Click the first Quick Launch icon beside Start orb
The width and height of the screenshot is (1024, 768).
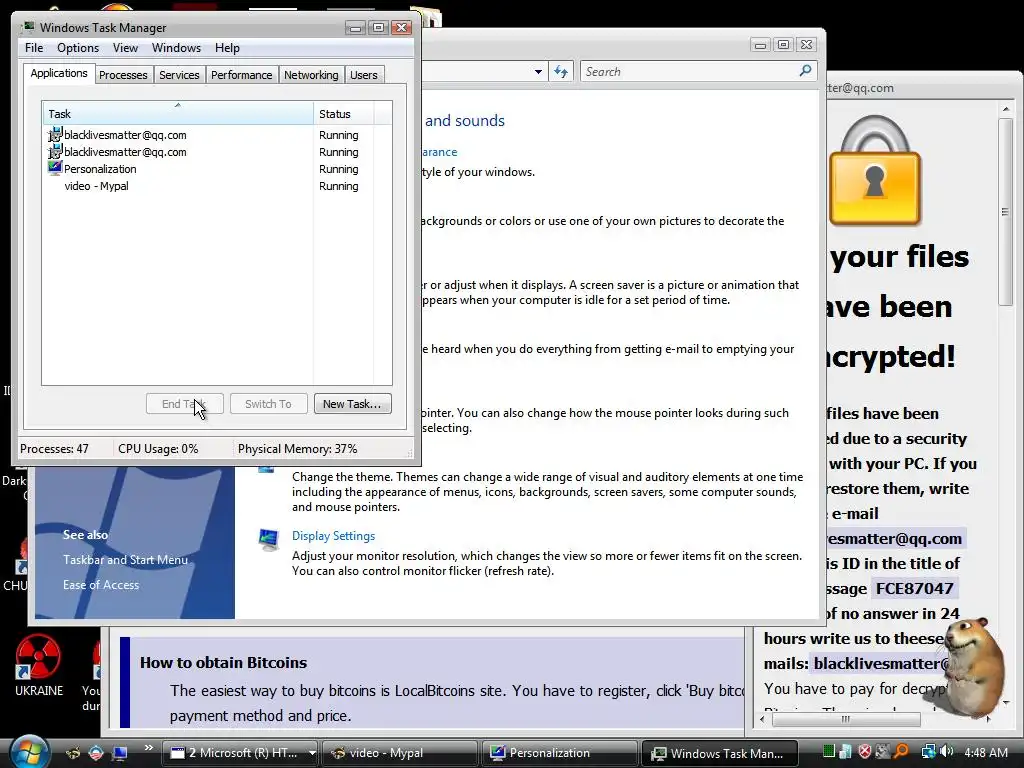72,753
